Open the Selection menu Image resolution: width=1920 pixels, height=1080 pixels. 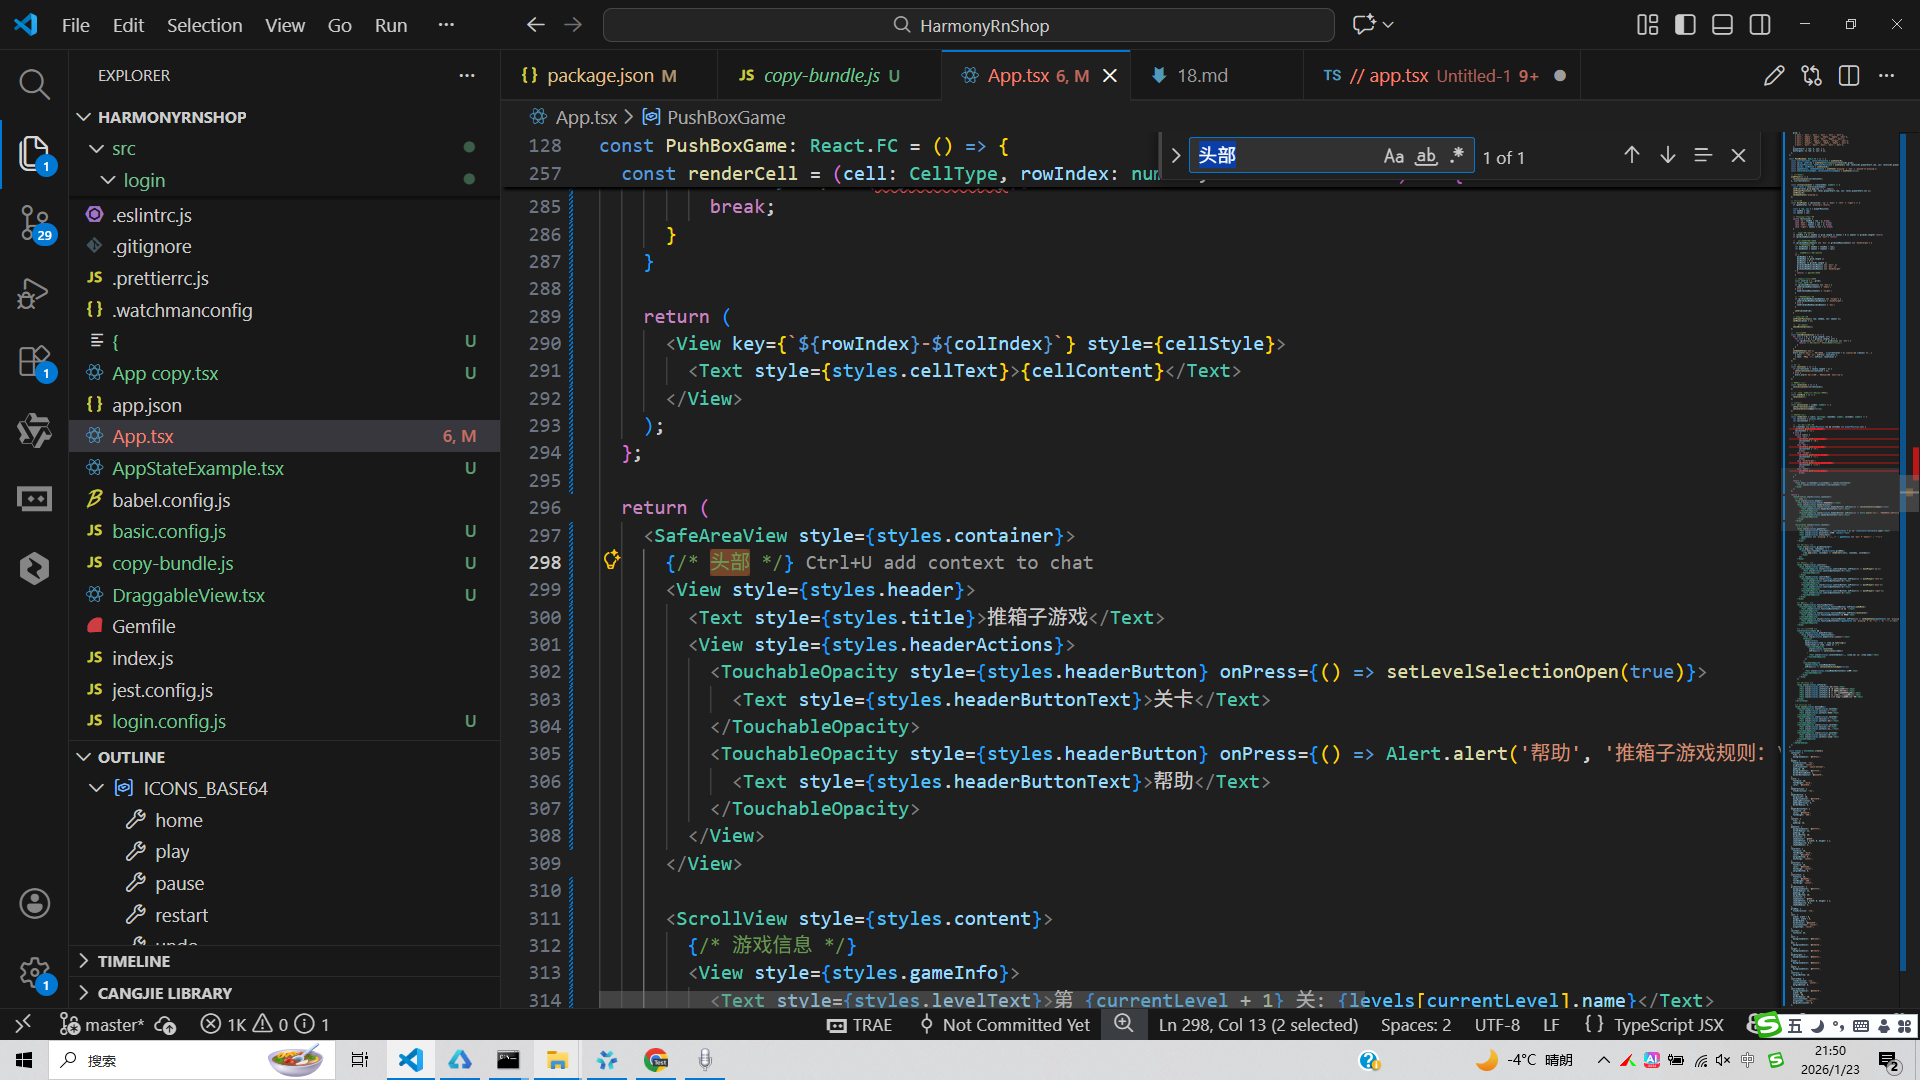pos(204,25)
